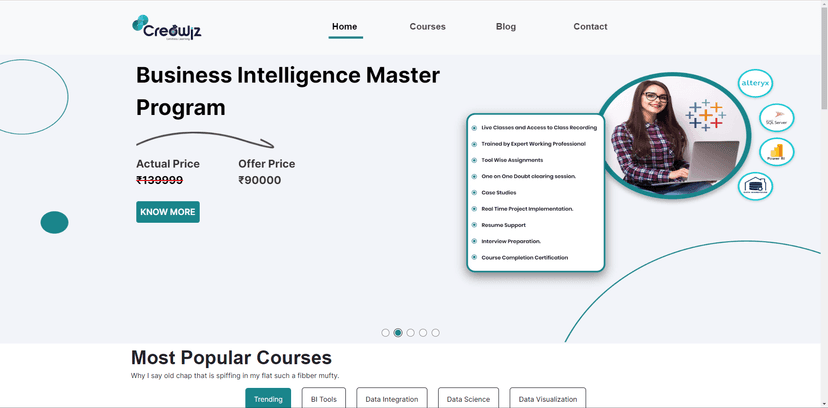Image resolution: width=828 pixels, height=408 pixels.
Task: Click the 'Why I say old chap' subtitle
Action: coord(235,376)
